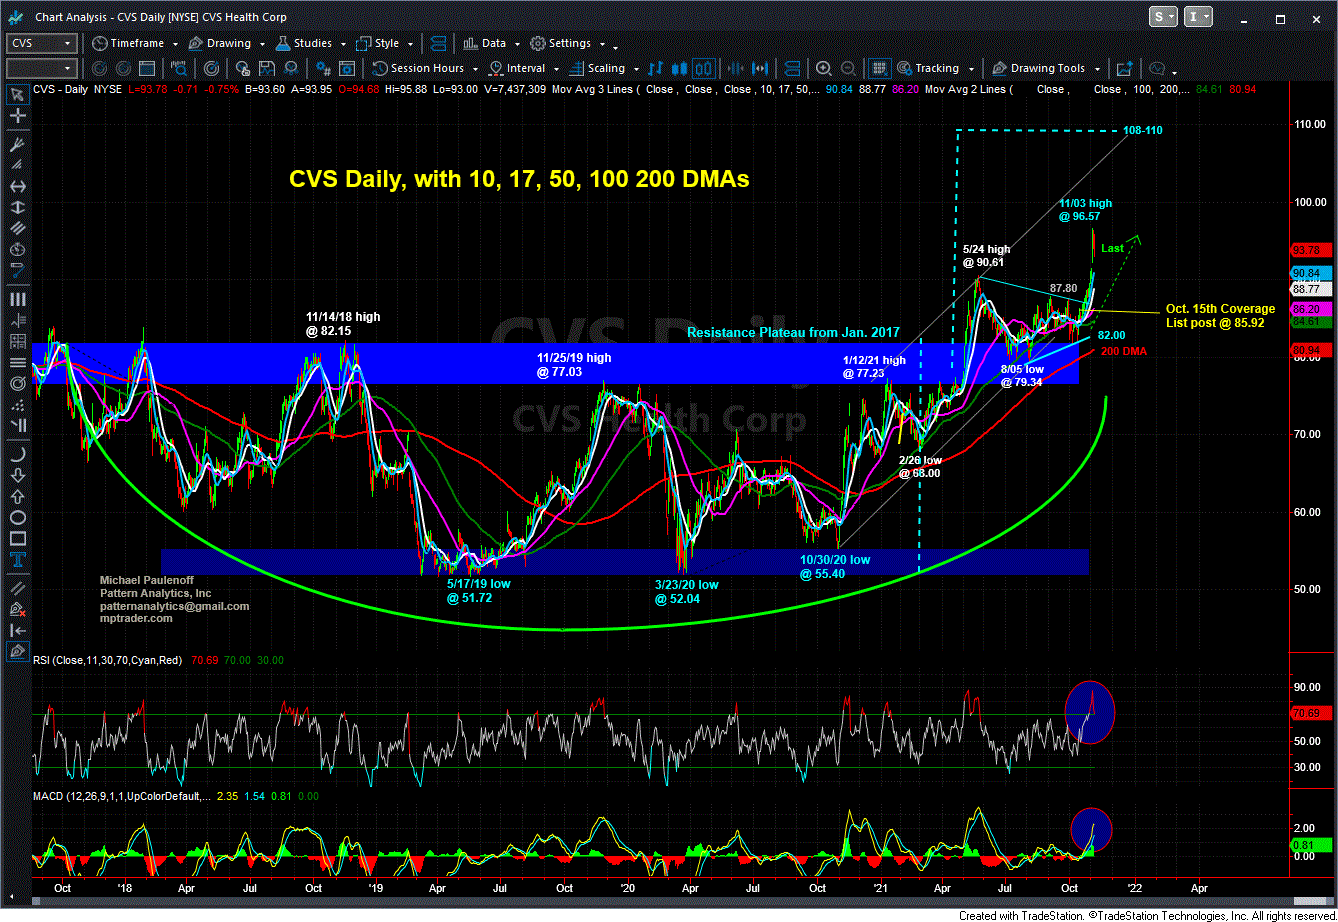
Task: Toggle expand bar spacing icon
Action: (759, 68)
